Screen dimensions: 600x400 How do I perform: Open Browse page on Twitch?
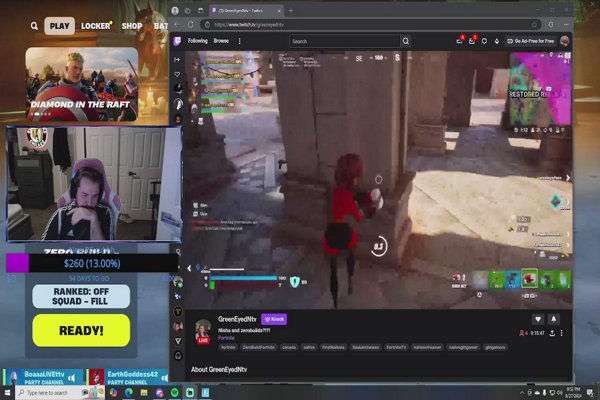(x=221, y=41)
